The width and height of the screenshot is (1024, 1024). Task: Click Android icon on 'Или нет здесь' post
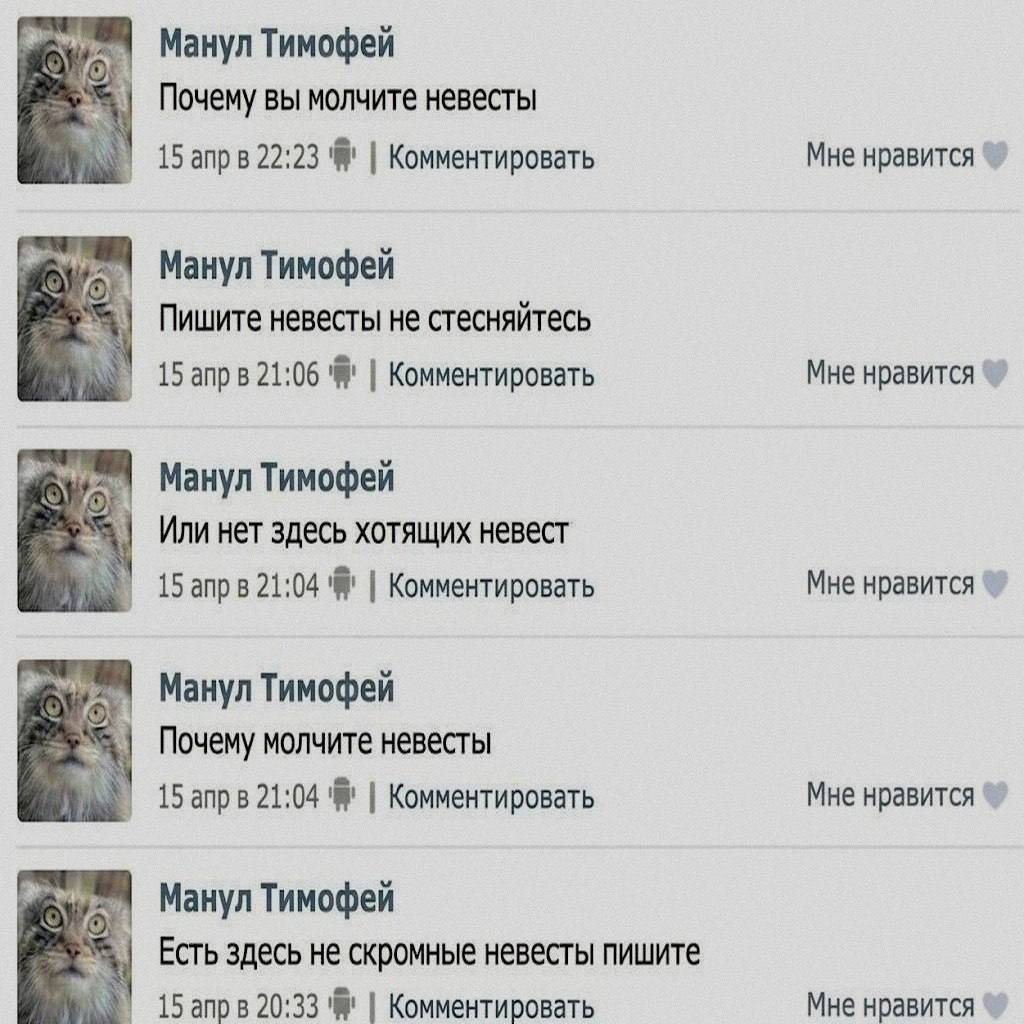tap(342, 583)
